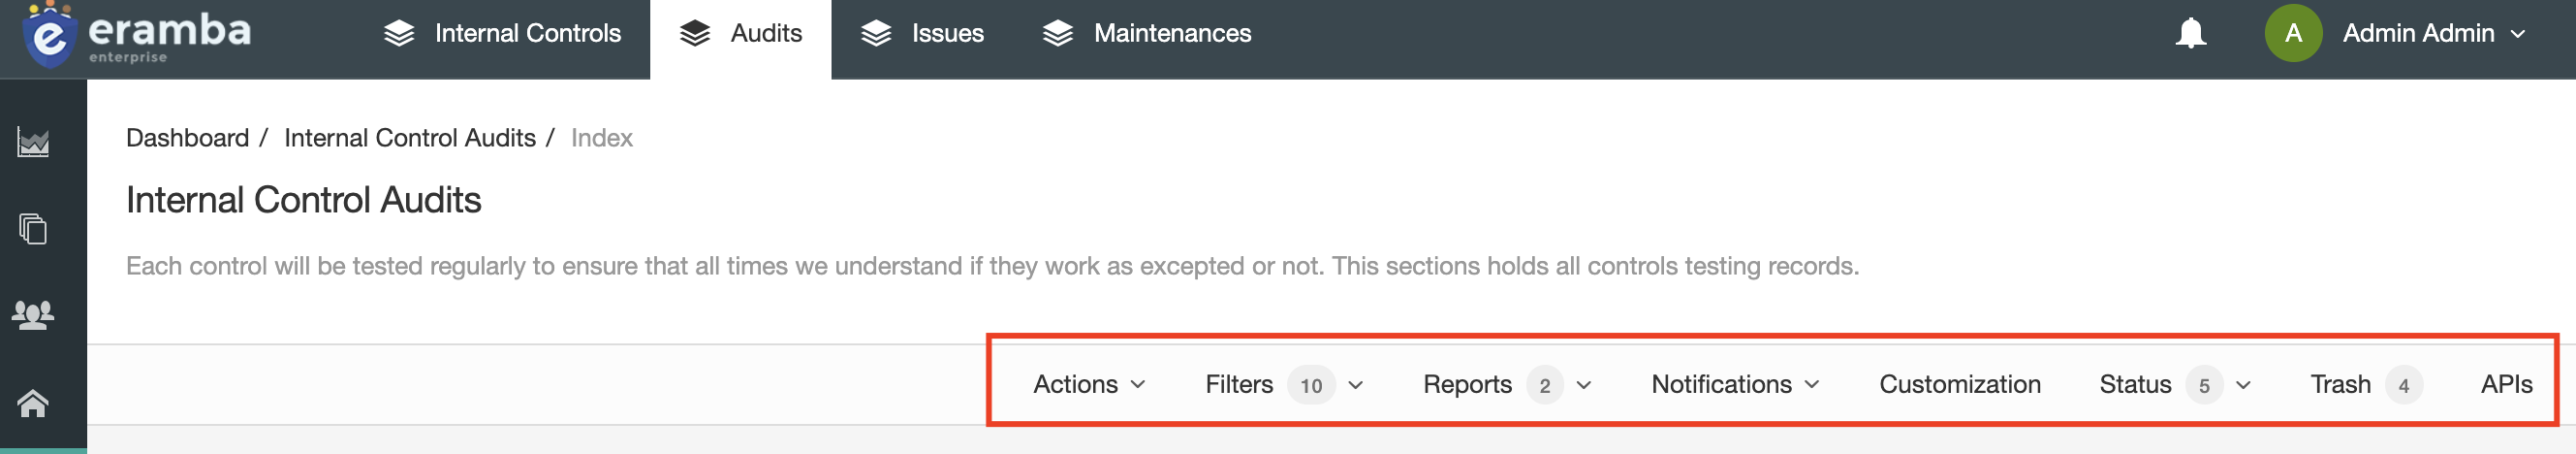Expand the Admin Admin user menu
This screenshot has width=2576, height=454.
click(2434, 33)
